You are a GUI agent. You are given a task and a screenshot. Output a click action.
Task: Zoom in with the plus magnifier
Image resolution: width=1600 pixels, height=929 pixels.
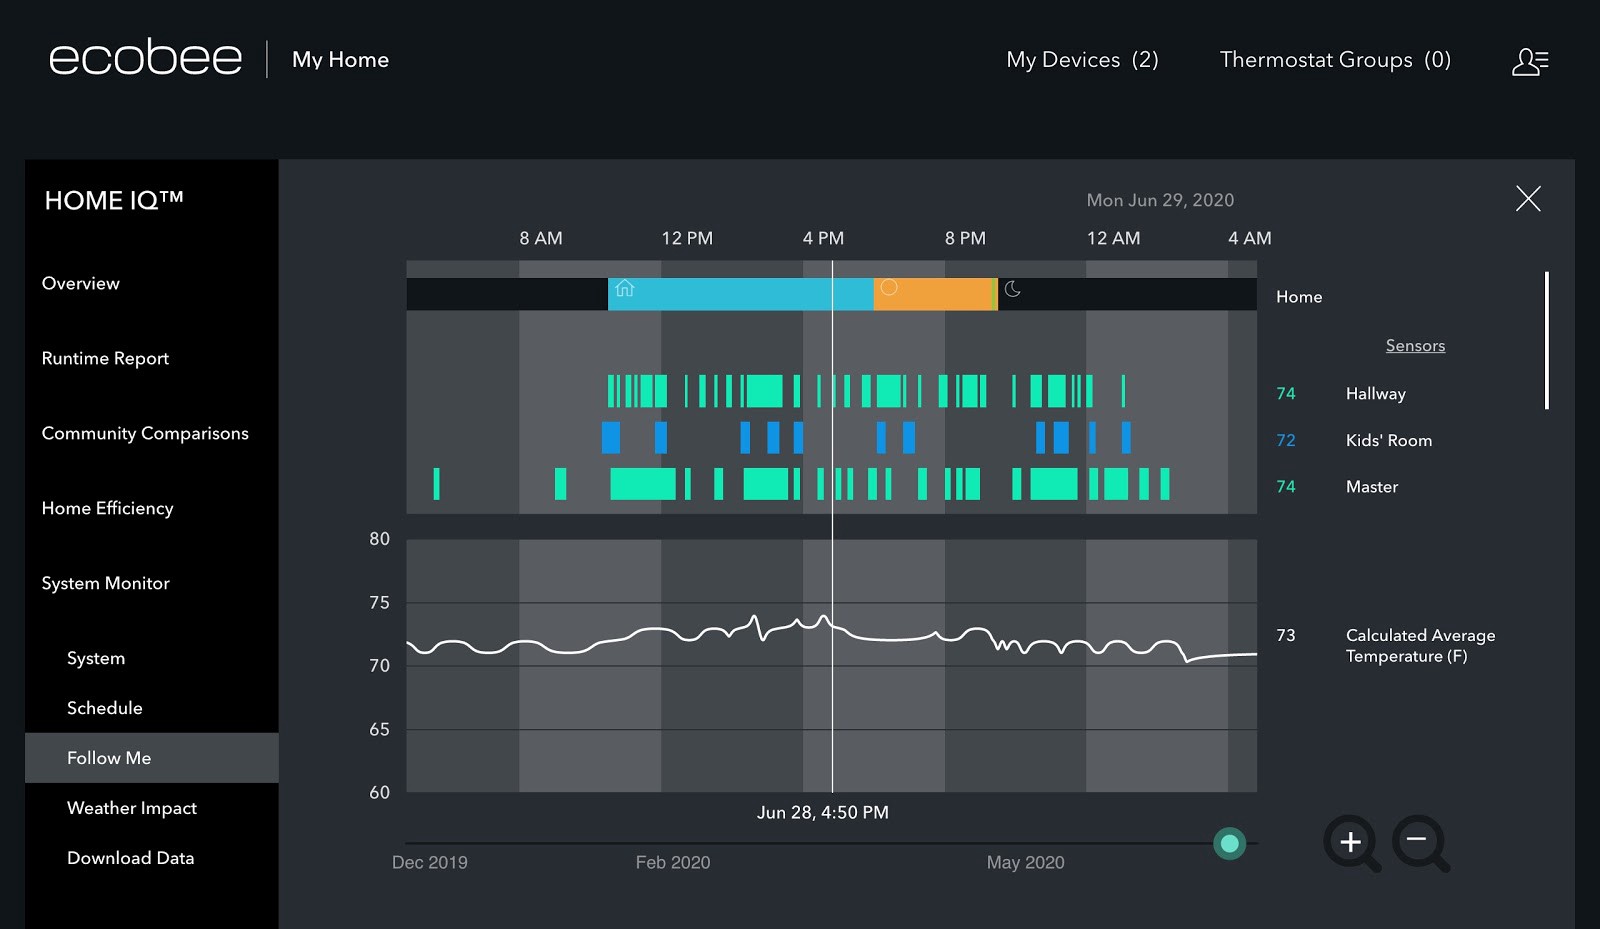[x=1352, y=843]
